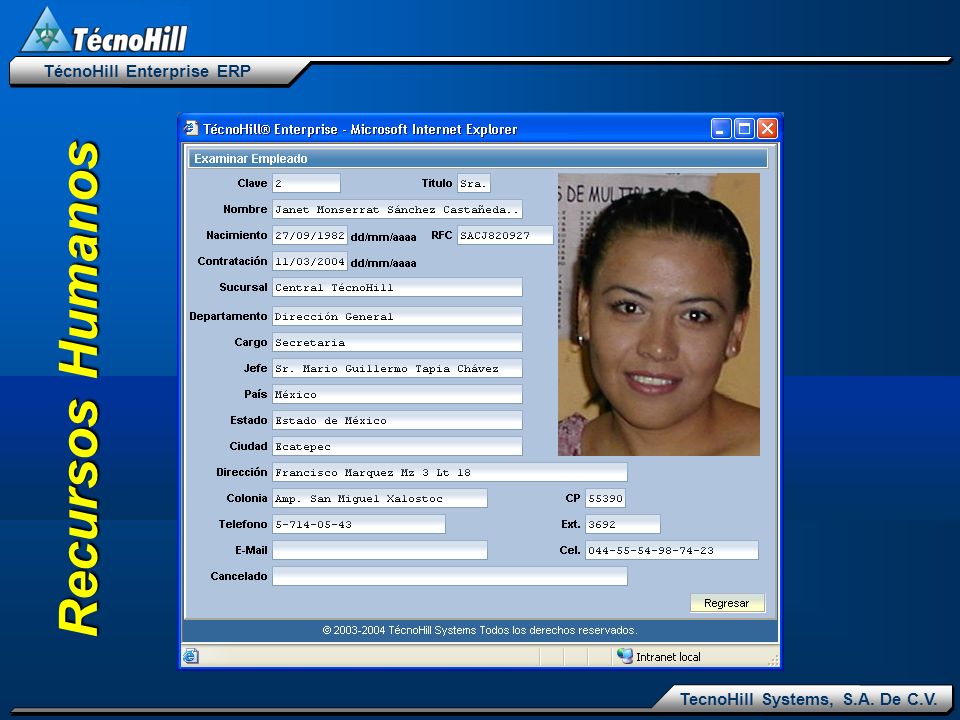
Task: Click the Ciudad field showing Ecatepec
Action: tap(397, 446)
